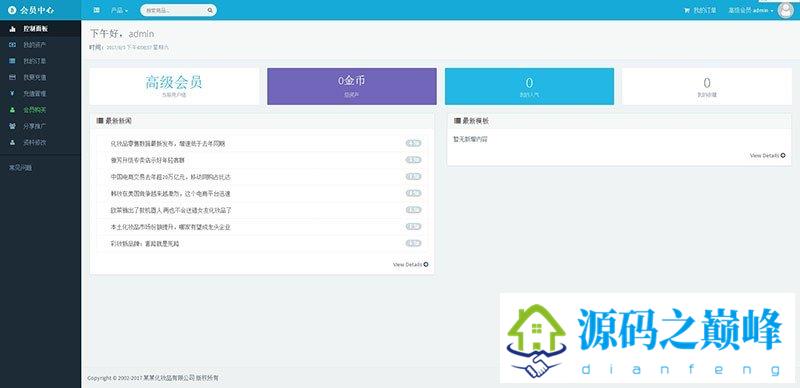Viewport: 800px width, 388px height.
Task: Click the 分享推广 sidebar icon
Action: coord(12,126)
